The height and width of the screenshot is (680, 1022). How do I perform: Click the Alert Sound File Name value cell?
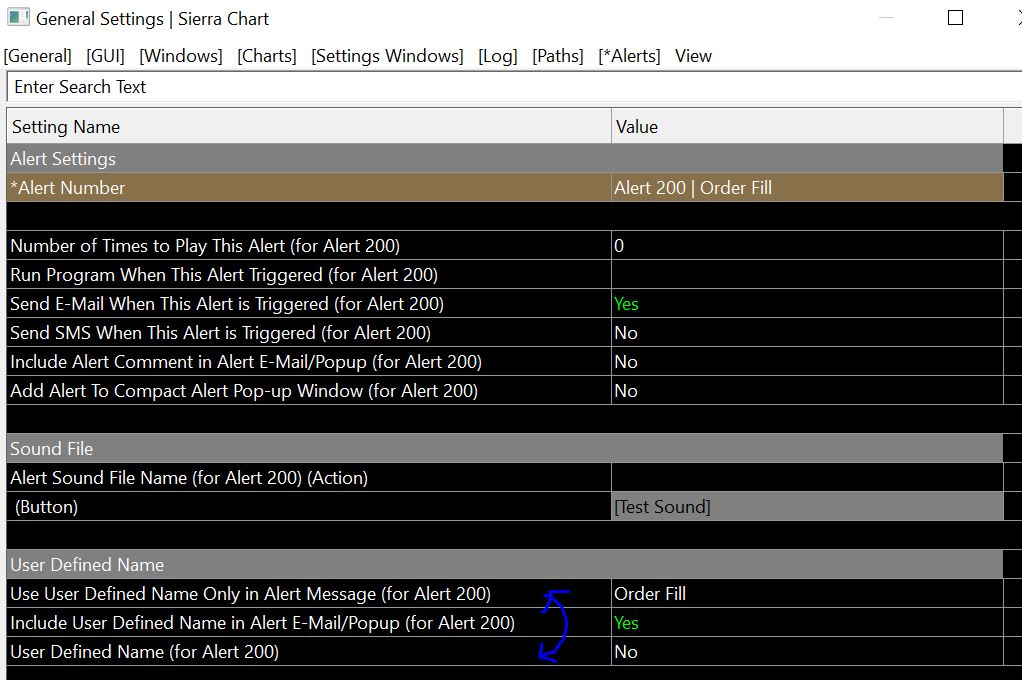point(808,478)
